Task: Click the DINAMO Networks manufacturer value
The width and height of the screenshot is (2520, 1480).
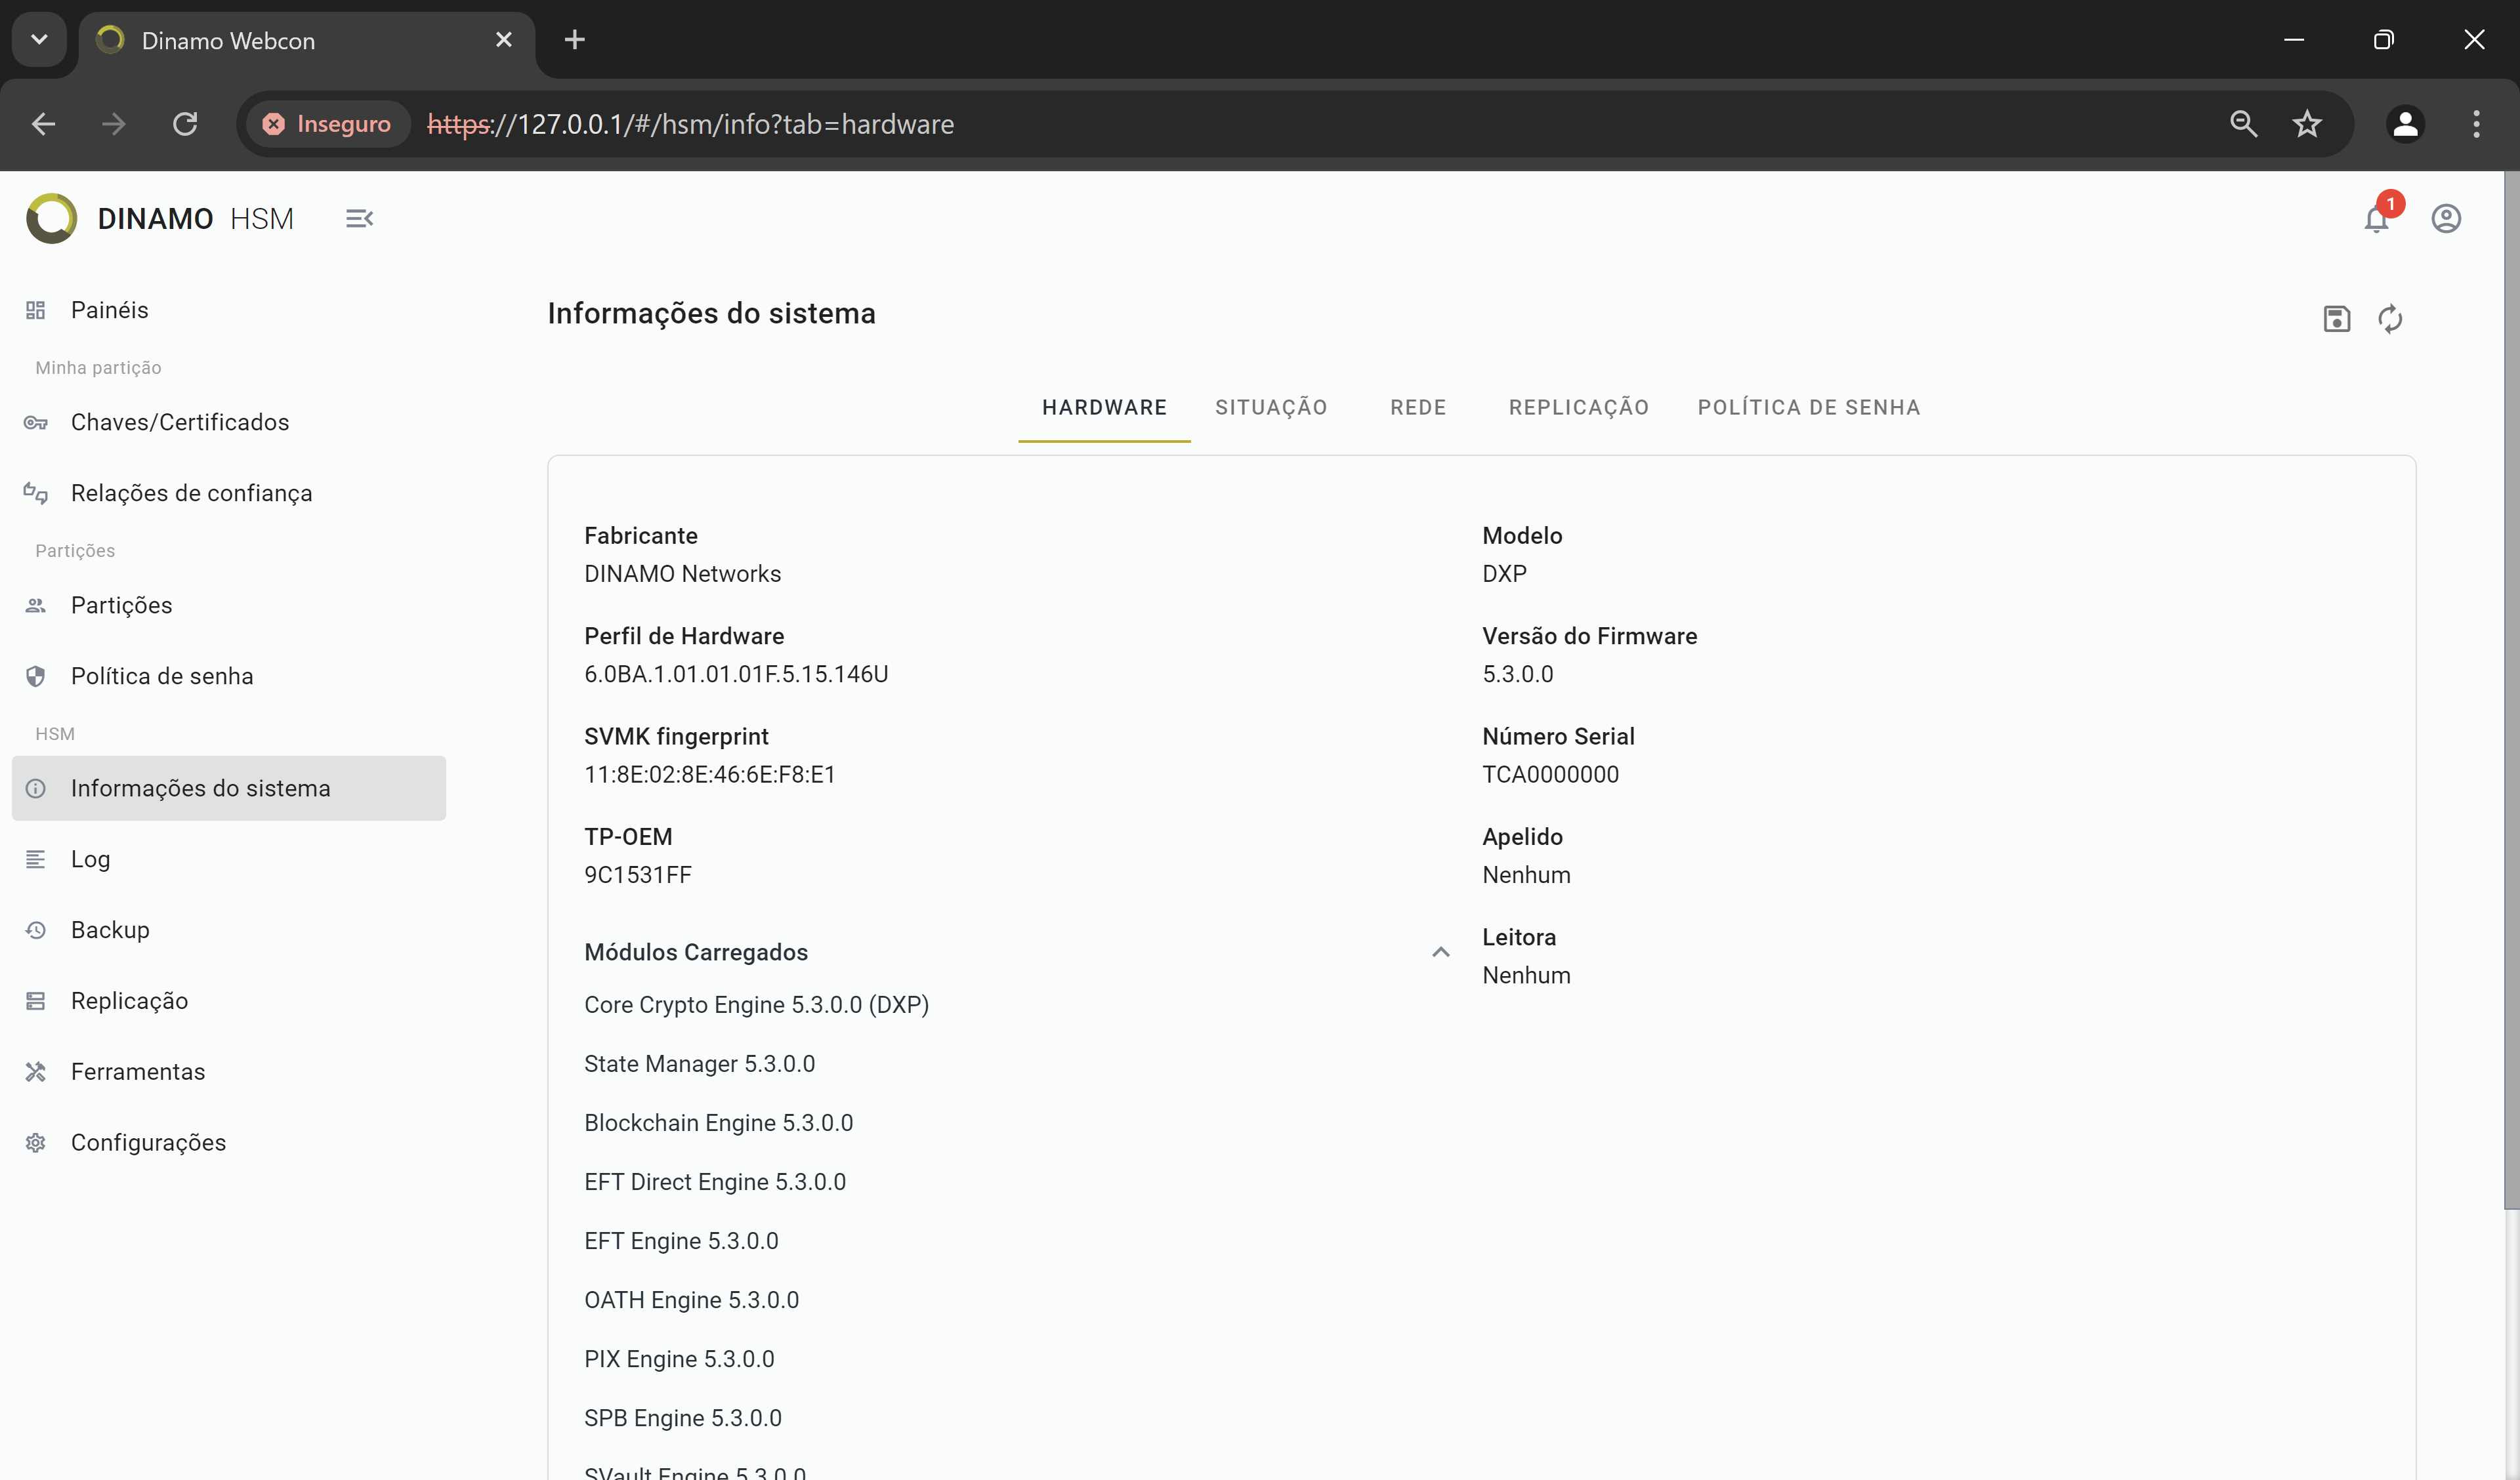Action: click(682, 574)
